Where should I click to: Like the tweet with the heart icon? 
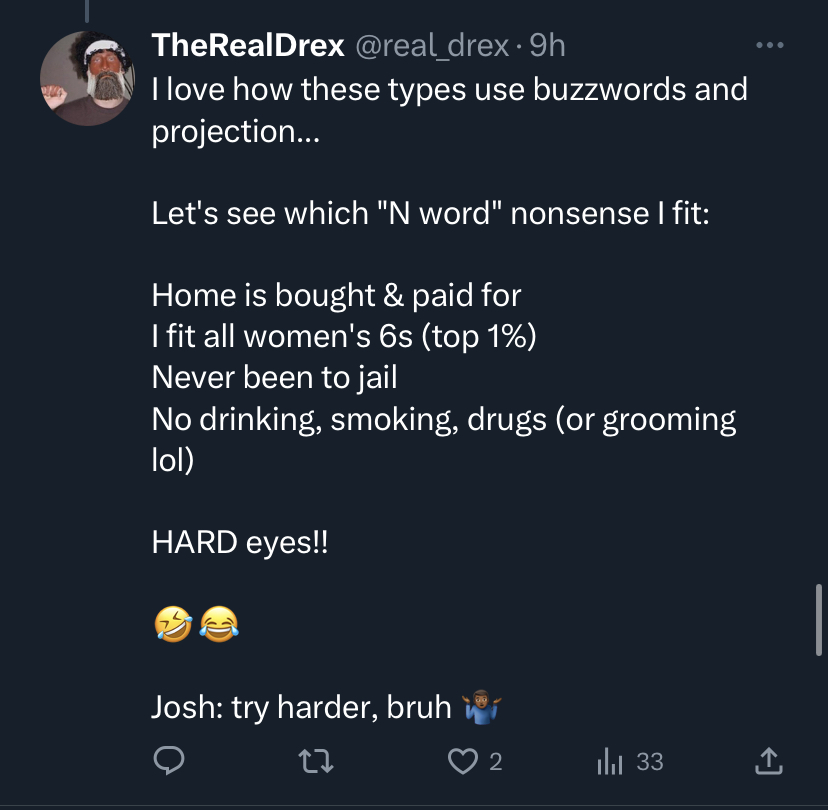463,761
